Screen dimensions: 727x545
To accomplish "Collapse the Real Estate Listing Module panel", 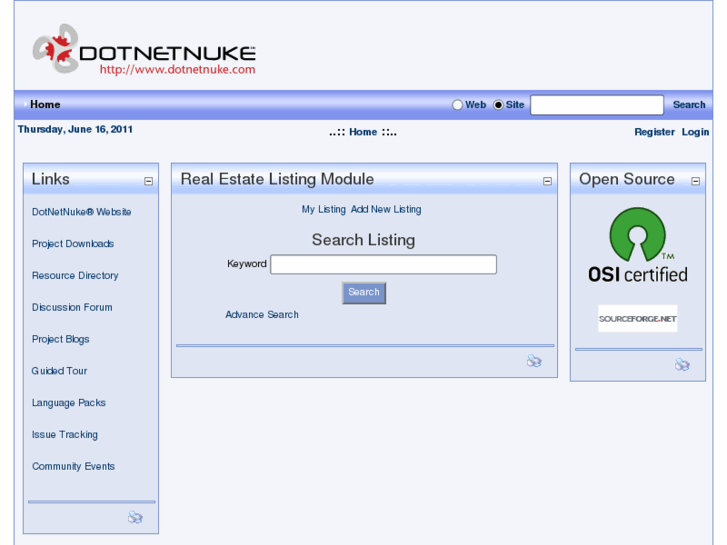I will click(547, 181).
